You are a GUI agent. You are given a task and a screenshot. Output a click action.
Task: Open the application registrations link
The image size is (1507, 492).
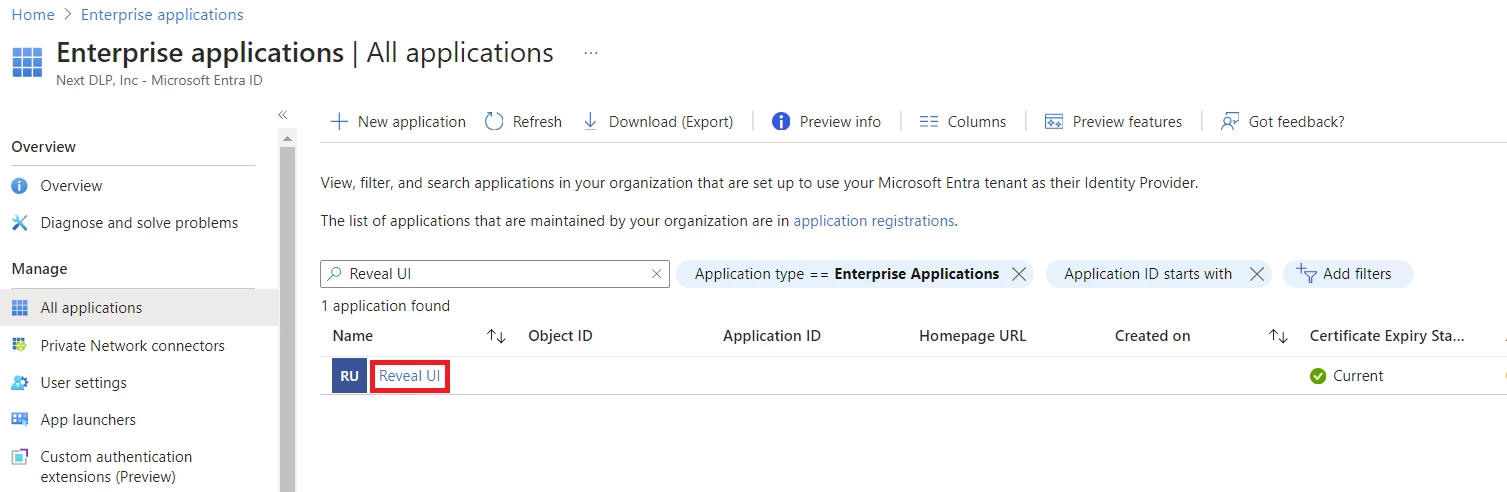(x=874, y=220)
